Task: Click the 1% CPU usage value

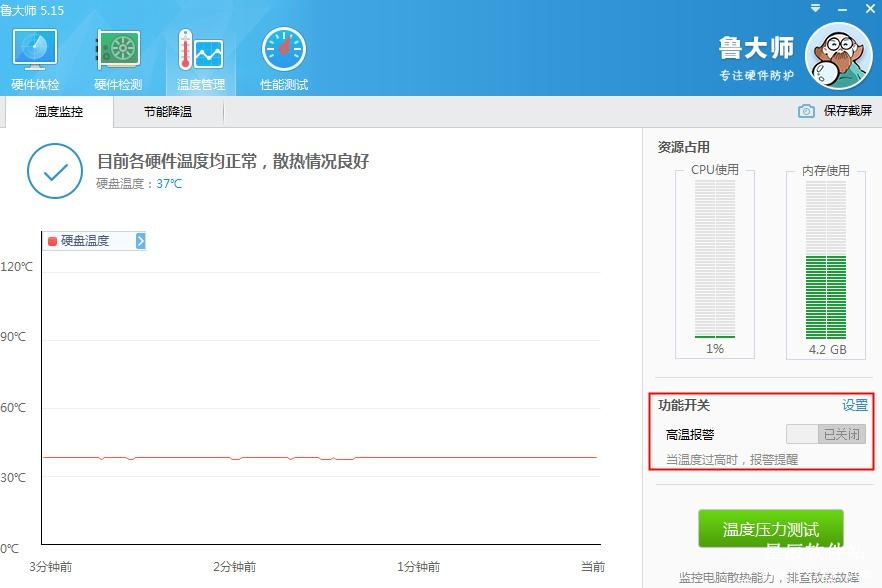Action: pyautogui.click(x=715, y=349)
